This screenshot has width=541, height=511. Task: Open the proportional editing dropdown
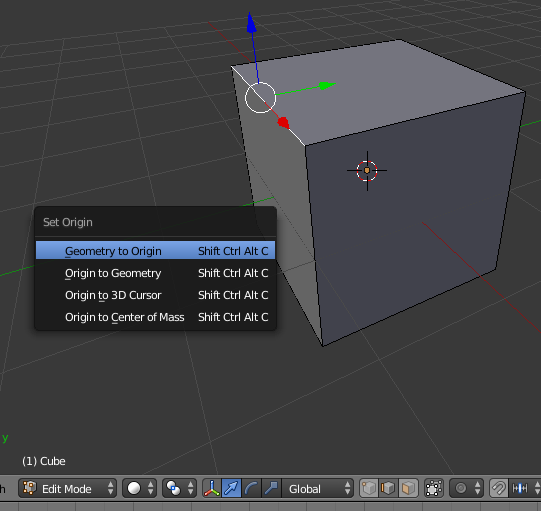tap(466, 488)
